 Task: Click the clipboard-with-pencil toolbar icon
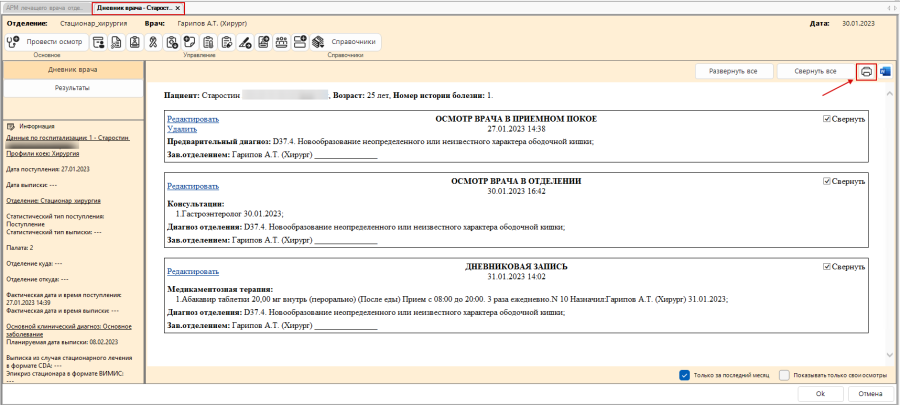227,42
